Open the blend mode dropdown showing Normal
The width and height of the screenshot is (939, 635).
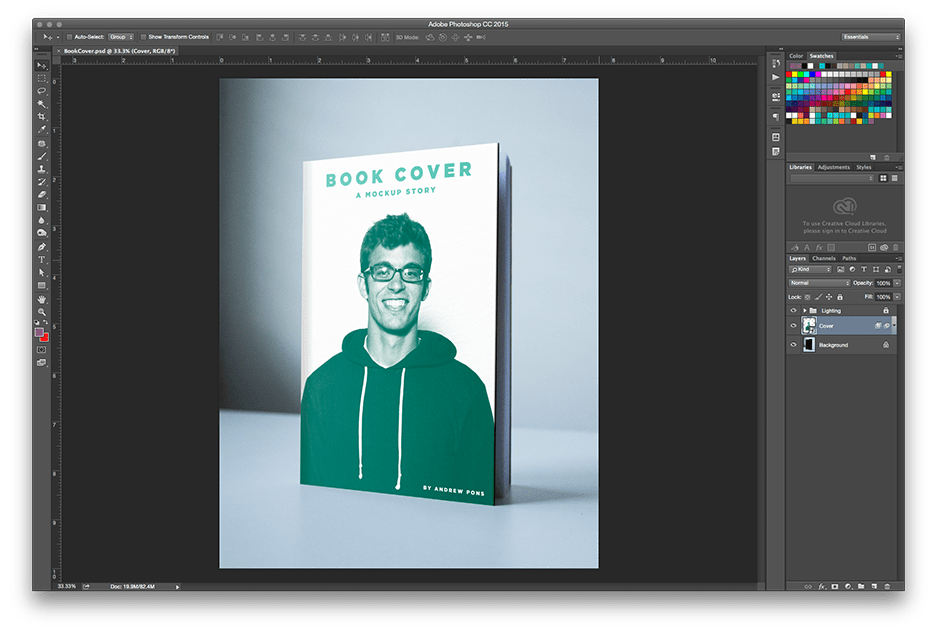tap(818, 283)
